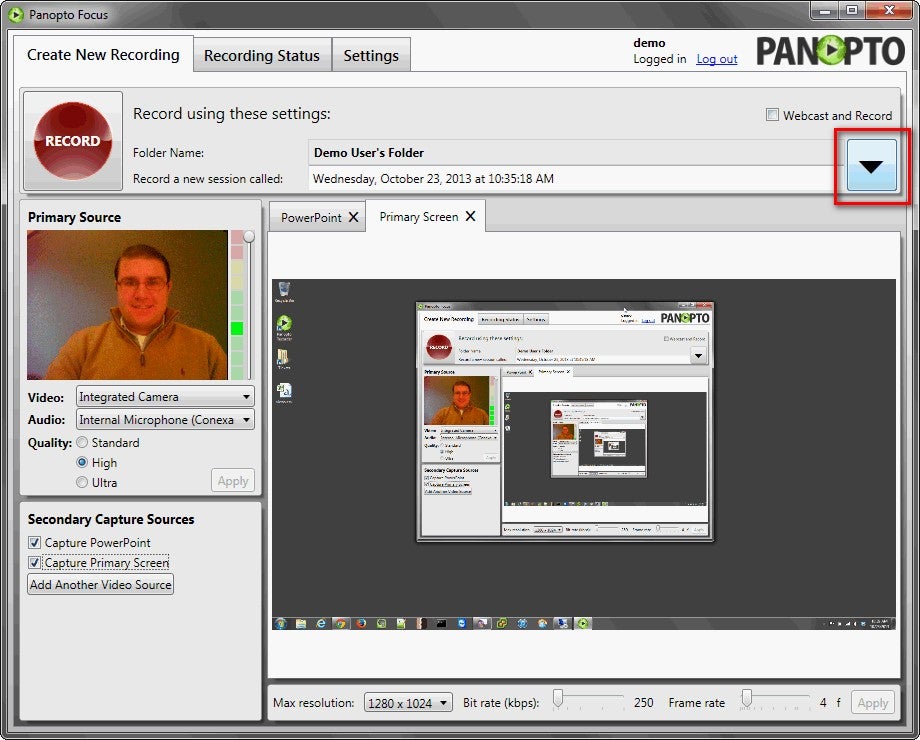Click the 'Max resolution:' label
This screenshot has height=740, width=920.
coord(313,702)
